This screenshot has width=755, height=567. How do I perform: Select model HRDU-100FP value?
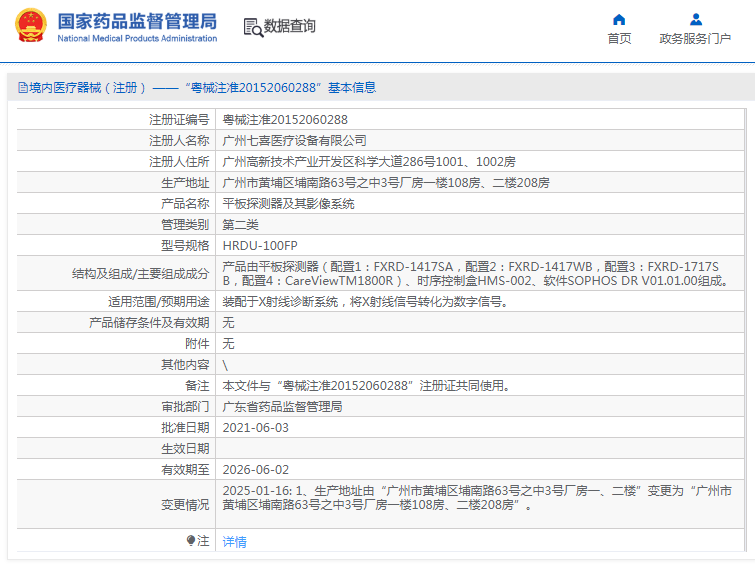point(260,246)
